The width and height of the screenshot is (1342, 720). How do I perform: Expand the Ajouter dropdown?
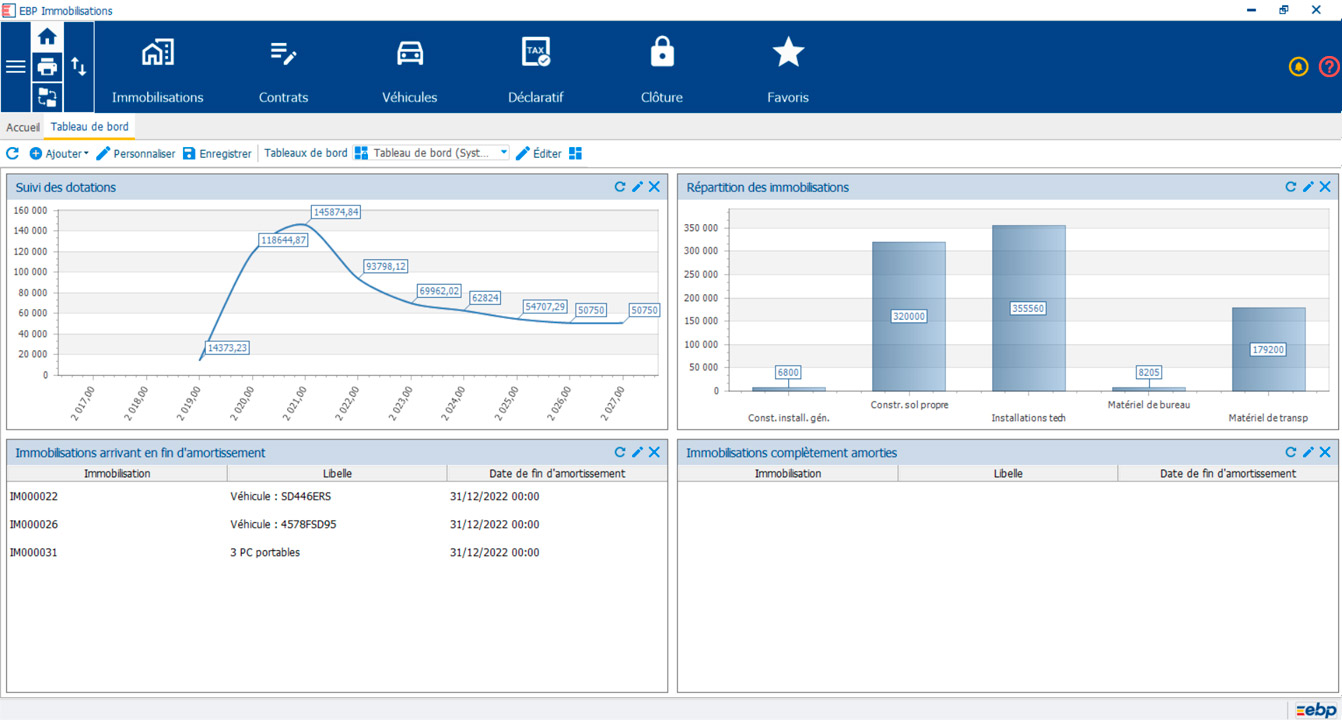tap(60, 154)
